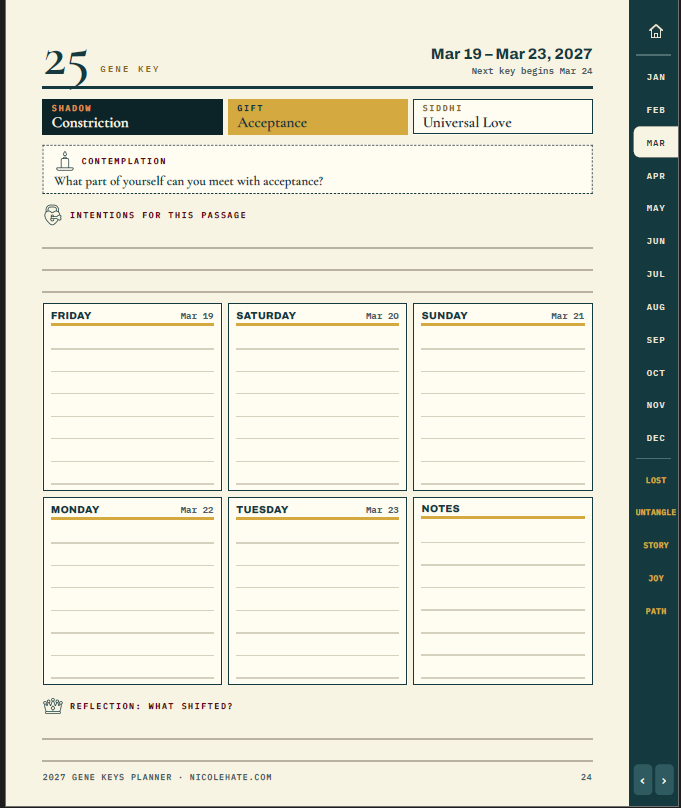This screenshot has height=808, width=681.
Task: Click the Gift Acceptance box
Action: (318, 117)
